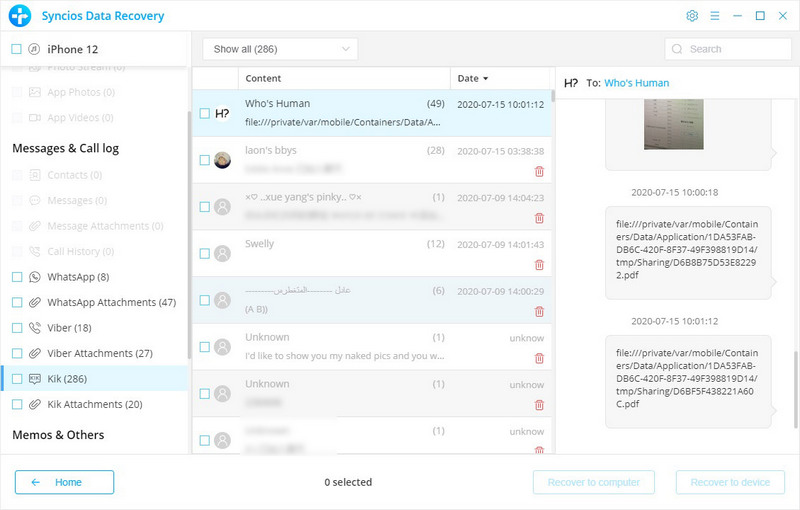
Task: Sort by the Date column arrow
Action: coord(485,79)
